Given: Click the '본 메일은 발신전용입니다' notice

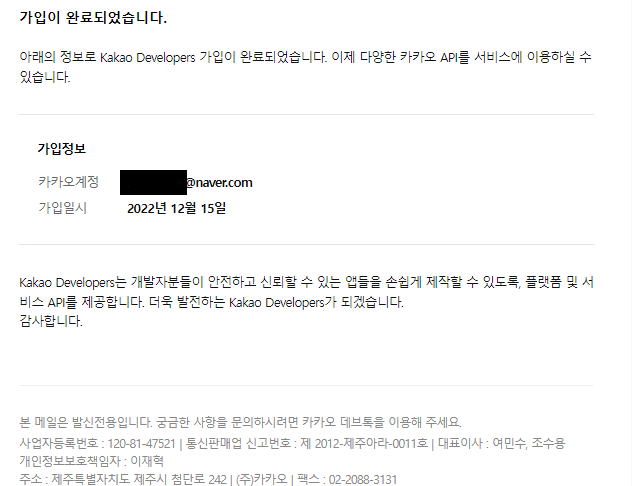Looking at the screenshot, I should tap(86, 422).
